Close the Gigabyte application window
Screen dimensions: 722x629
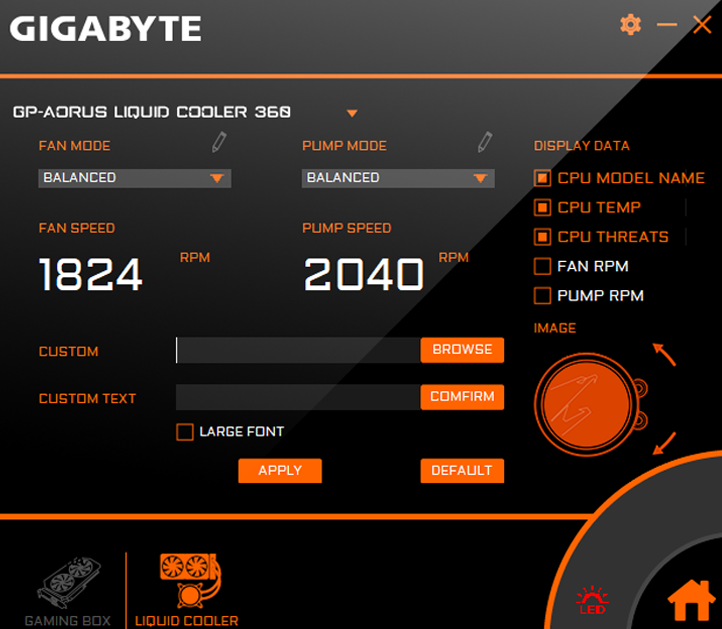click(x=702, y=24)
